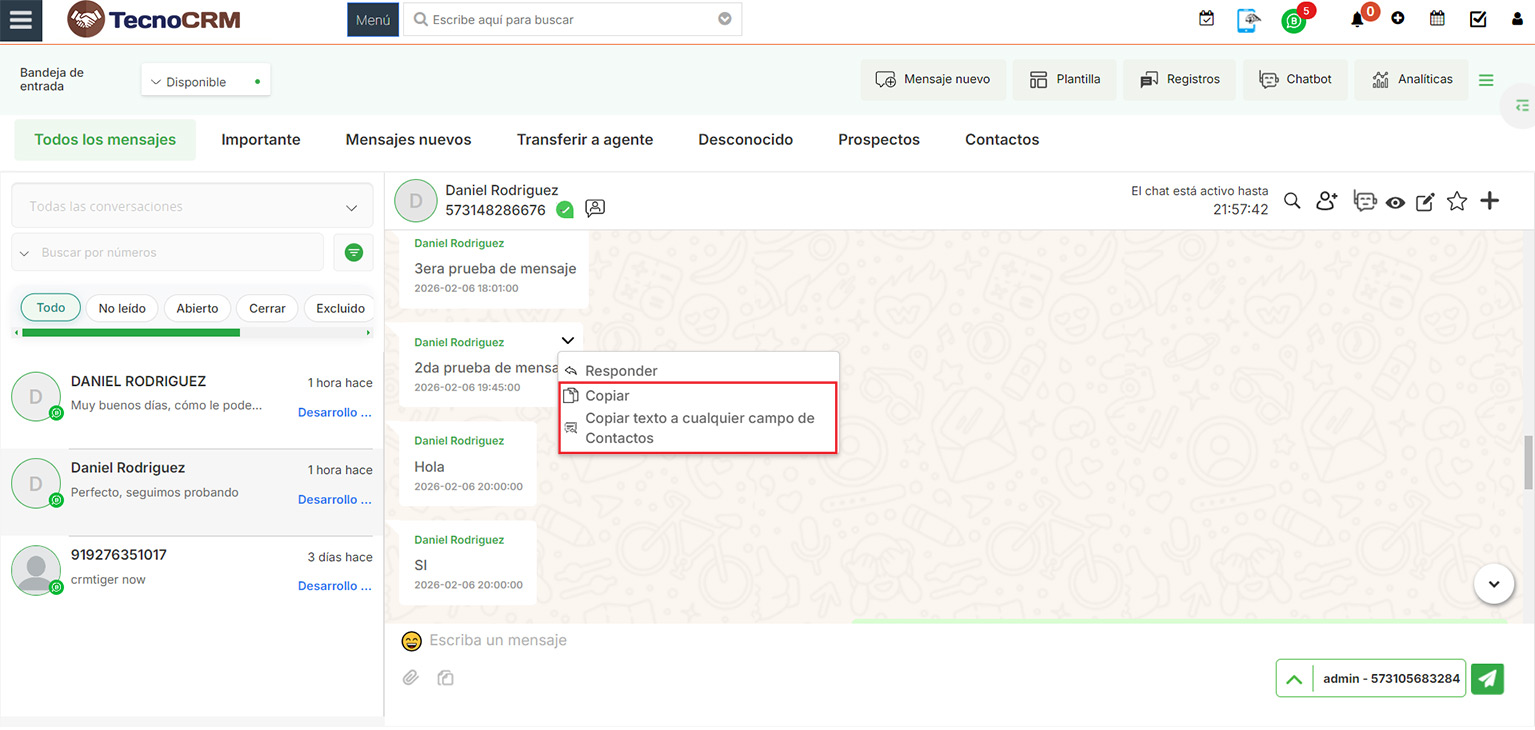Click the 'Mensaje nuevo' button
The image size is (1535, 730).
coord(932,80)
